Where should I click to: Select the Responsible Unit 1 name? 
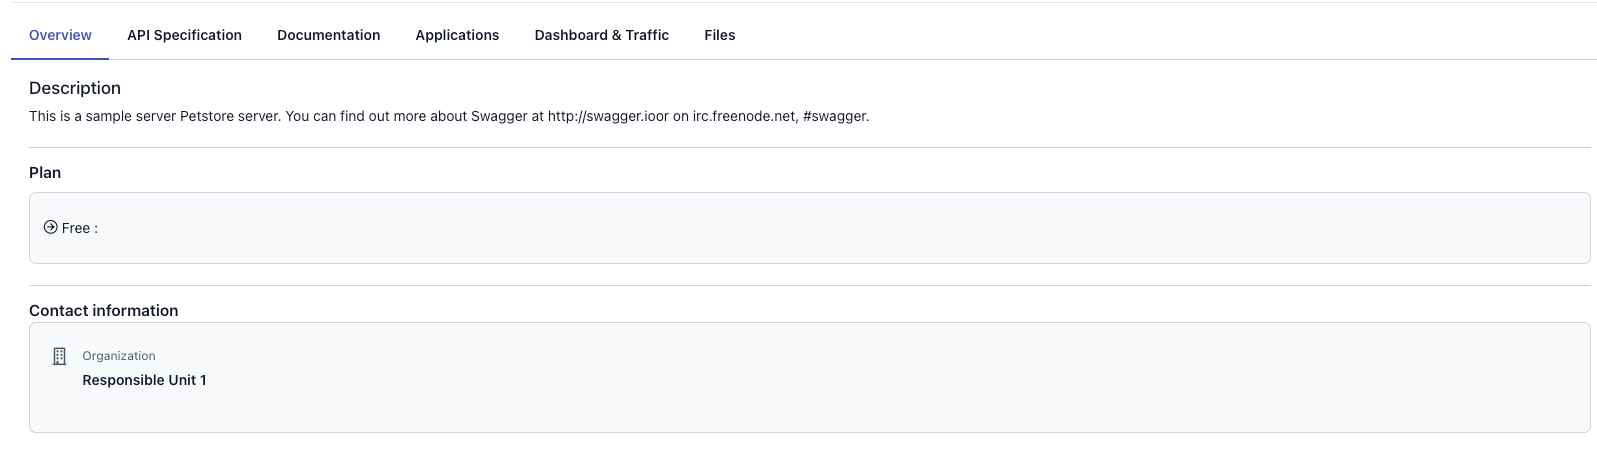[144, 380]
